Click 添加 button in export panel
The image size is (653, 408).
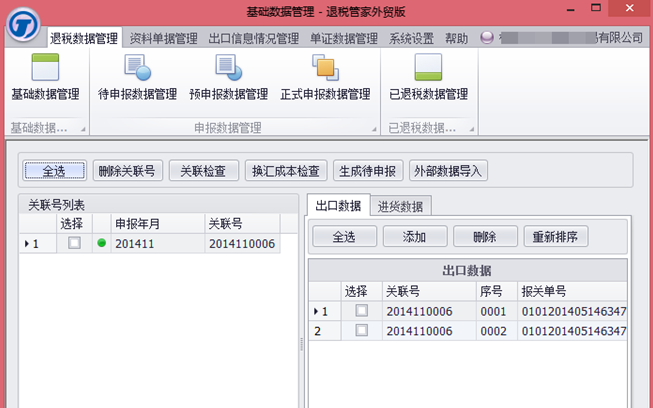pyautogui.click(x=415, y=236)
